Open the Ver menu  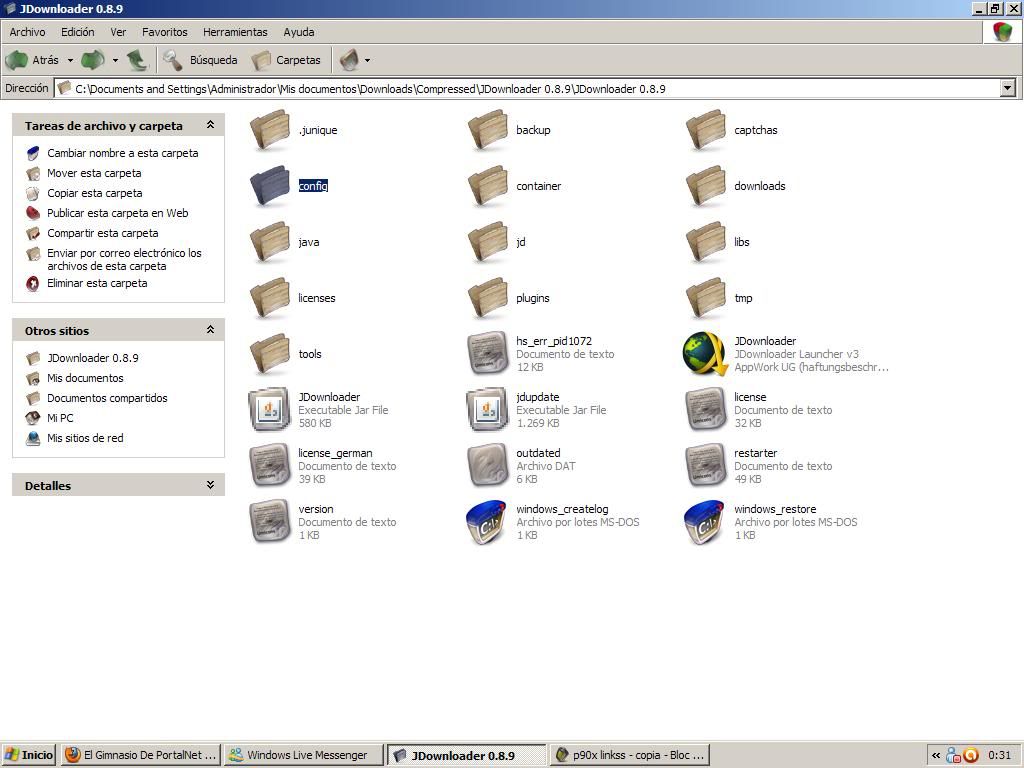click(x=118, y=32)
